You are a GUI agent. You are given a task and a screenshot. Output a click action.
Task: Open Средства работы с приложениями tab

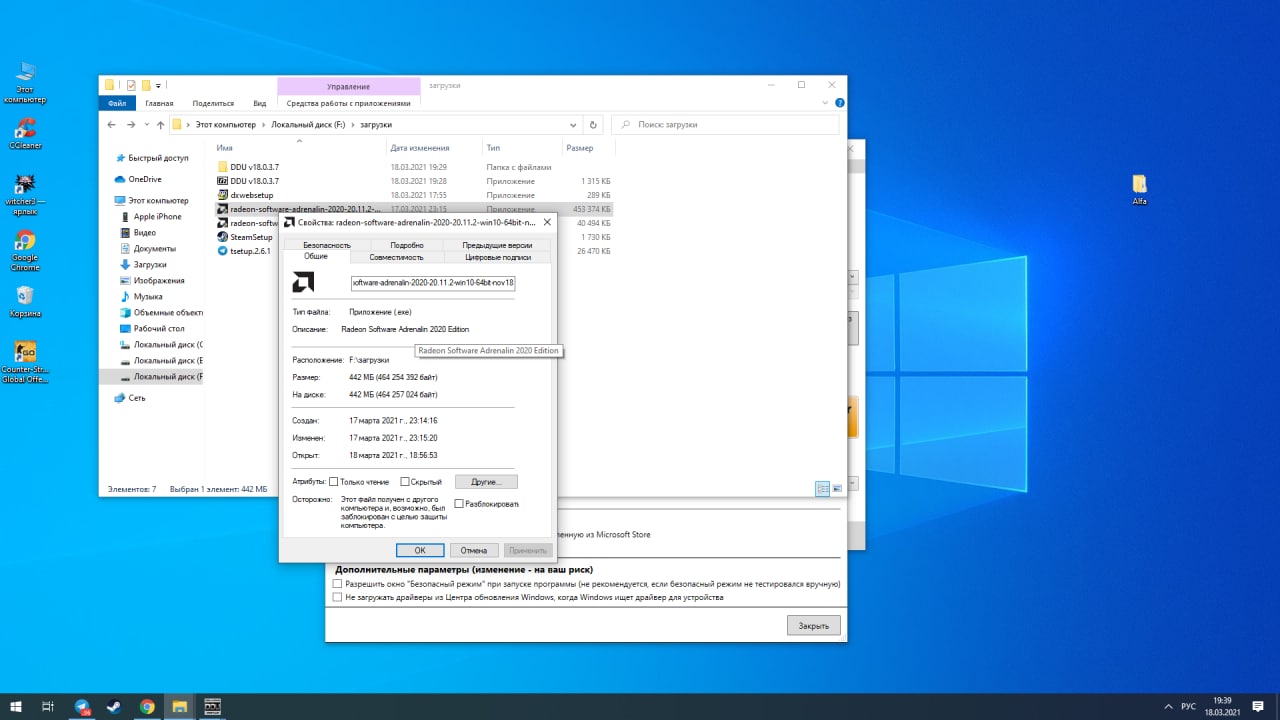click(x=348, y=103)
